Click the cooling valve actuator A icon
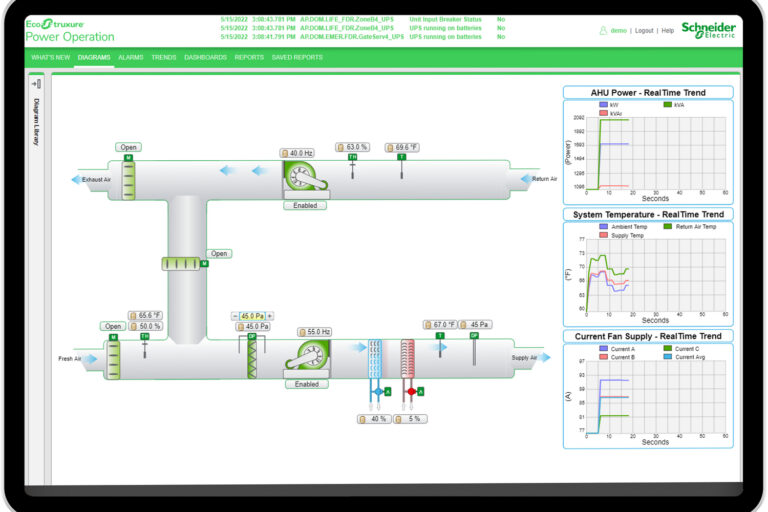The width and height of the screenshot is (768, 512). (388, 391)
